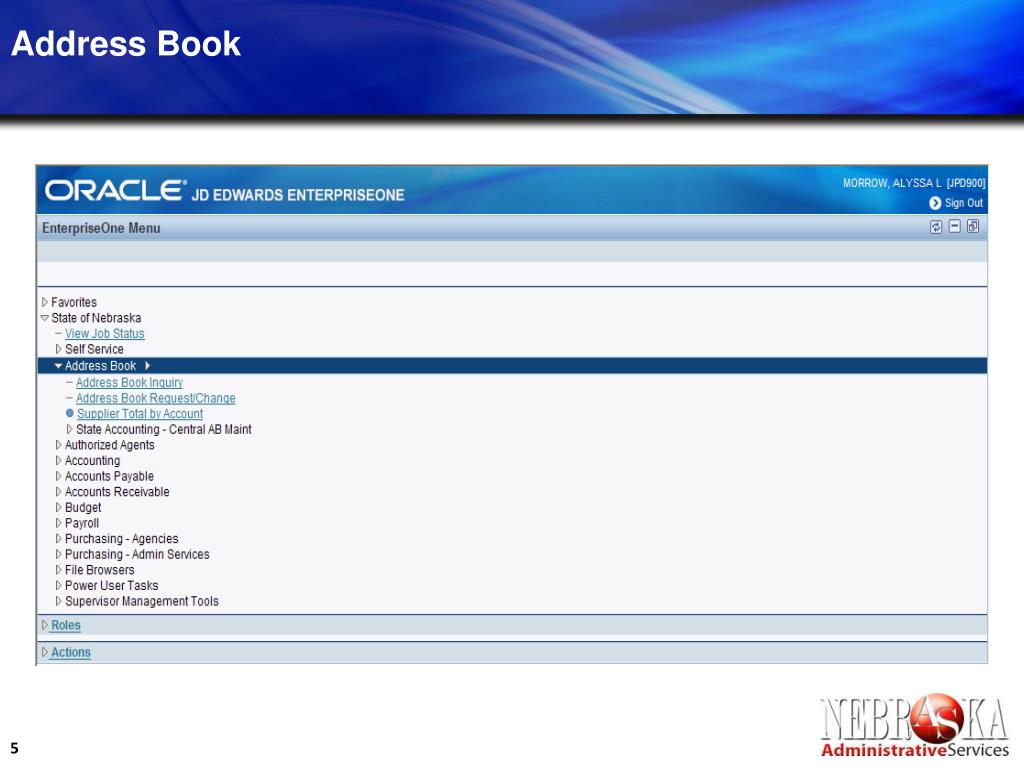Expand the Power User Tasks triangle
The width and height of the screenshot is (1024, 768).
[x=58, y=586]
